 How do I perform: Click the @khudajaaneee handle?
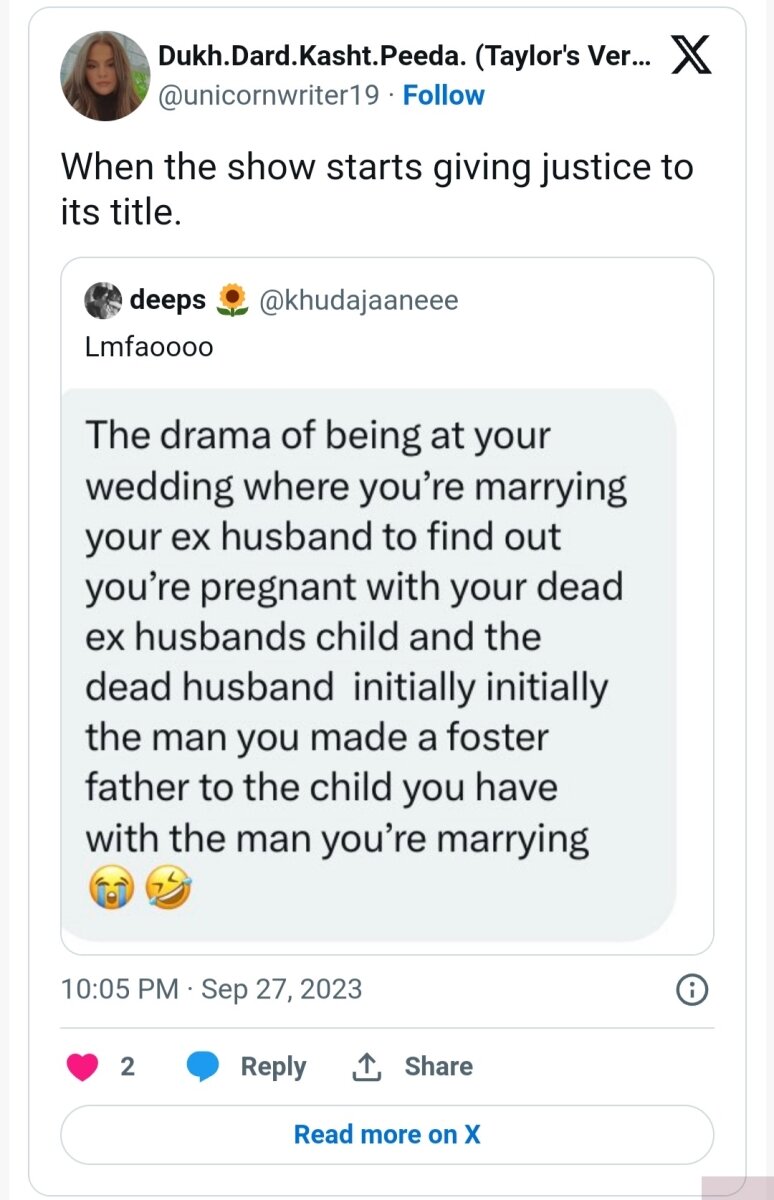tap(358, 300)
